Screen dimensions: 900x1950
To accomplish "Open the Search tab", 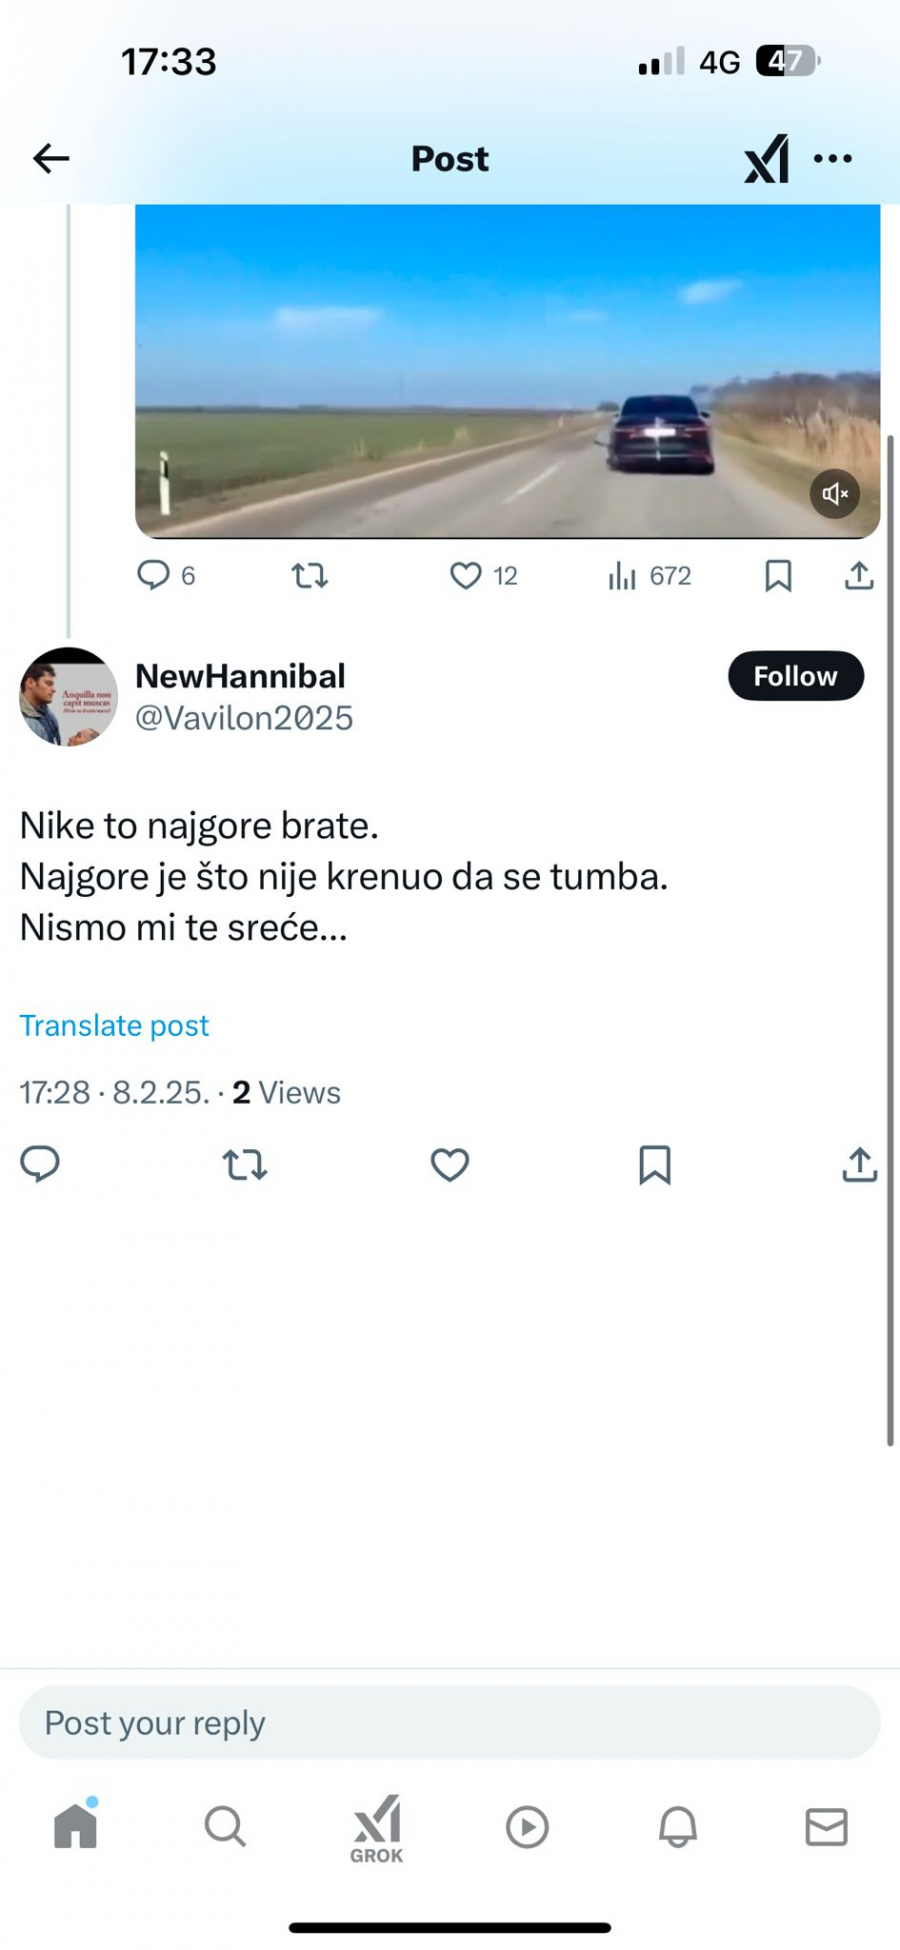I will tap(225, 1827).
